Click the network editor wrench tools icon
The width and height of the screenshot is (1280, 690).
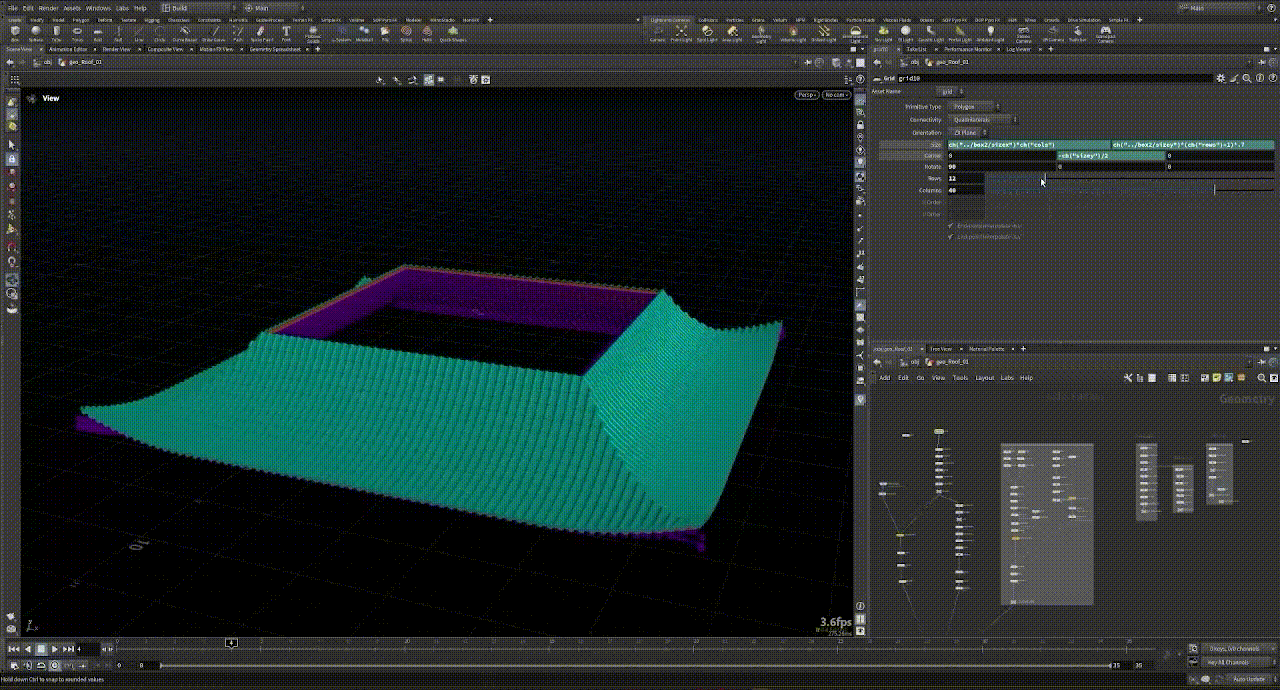coord(1128,378)
